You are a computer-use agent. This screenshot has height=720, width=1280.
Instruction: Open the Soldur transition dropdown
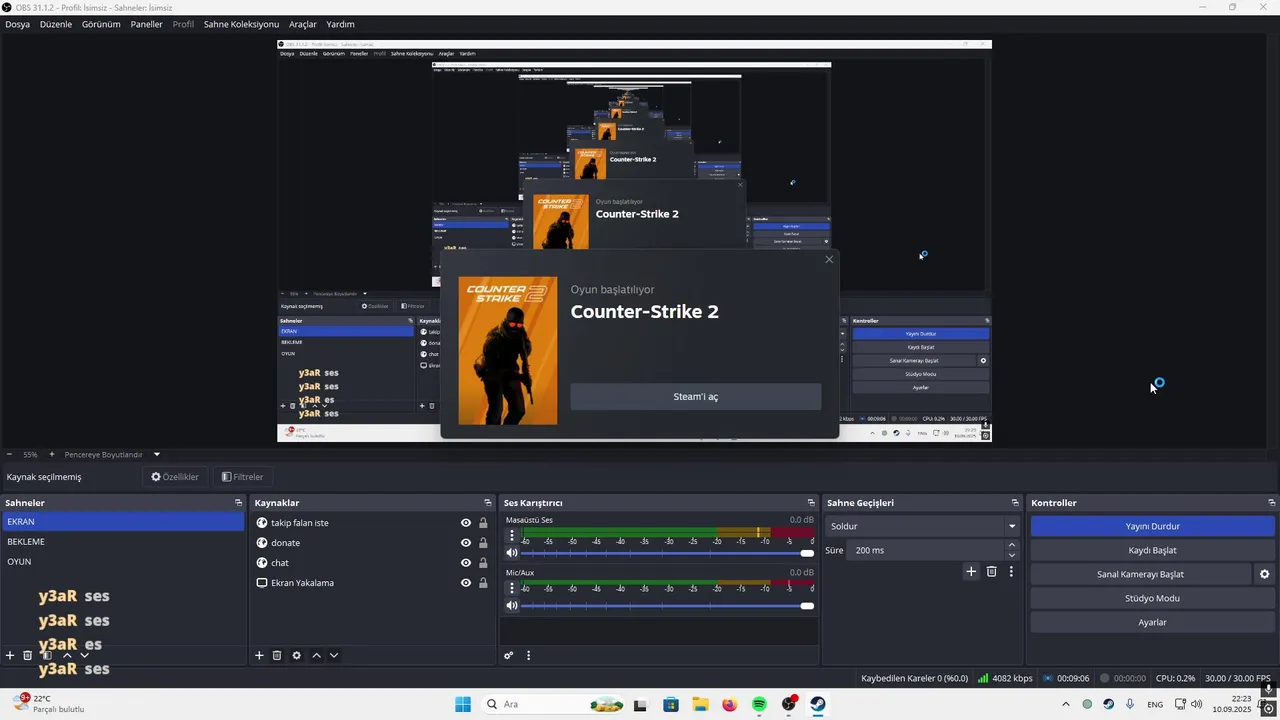pos(923,526)
